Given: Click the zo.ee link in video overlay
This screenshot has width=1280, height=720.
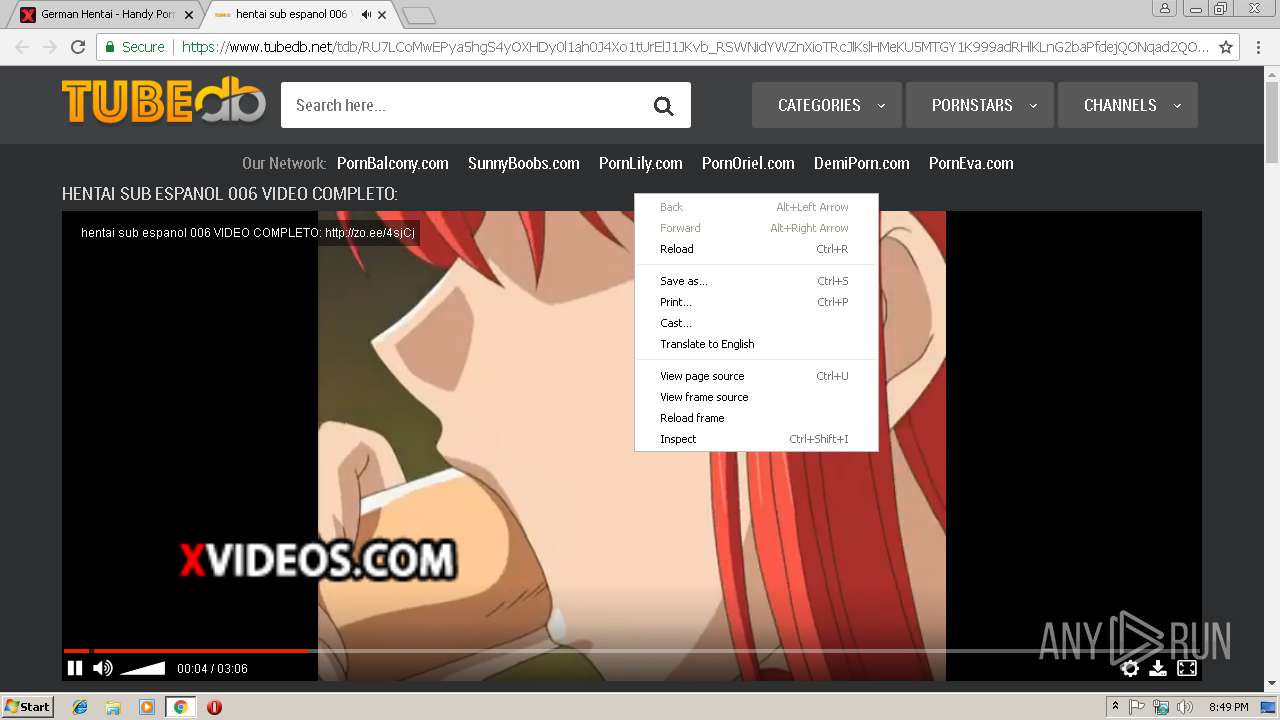Looking at the screenshot, I should pos(370,233).
